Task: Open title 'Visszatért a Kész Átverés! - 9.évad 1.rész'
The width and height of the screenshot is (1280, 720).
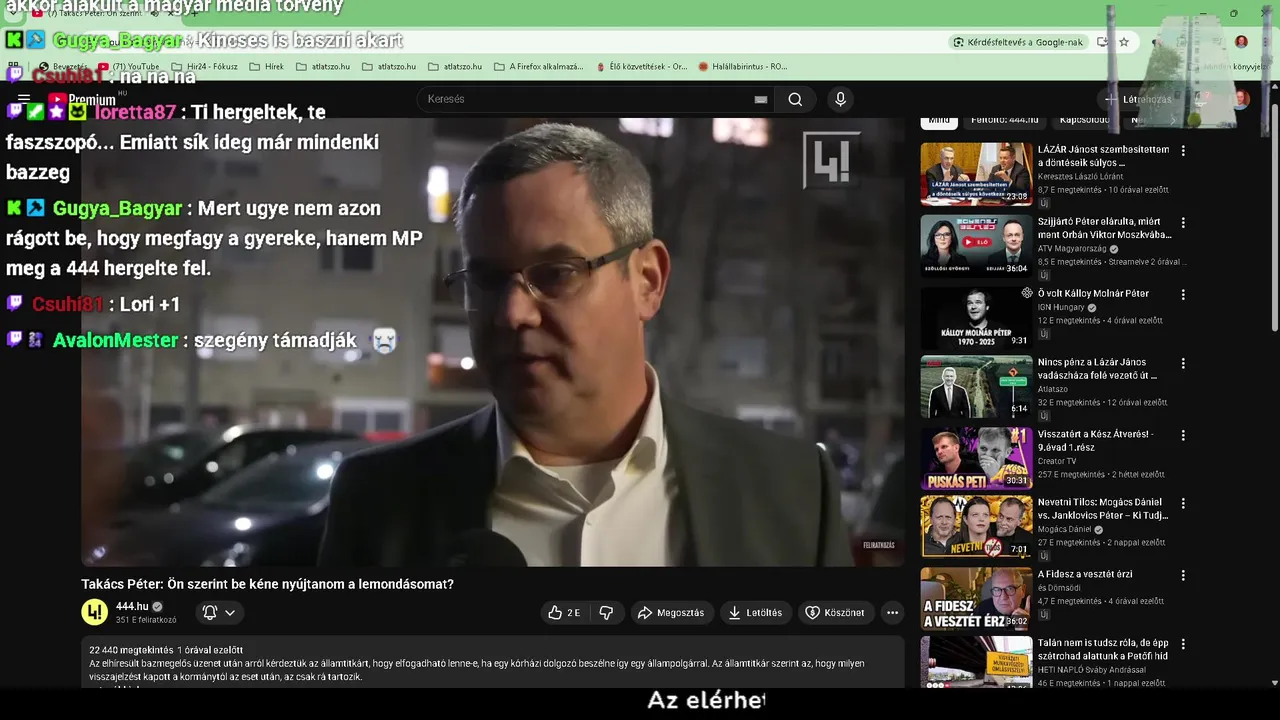Action: (1095, 441)
